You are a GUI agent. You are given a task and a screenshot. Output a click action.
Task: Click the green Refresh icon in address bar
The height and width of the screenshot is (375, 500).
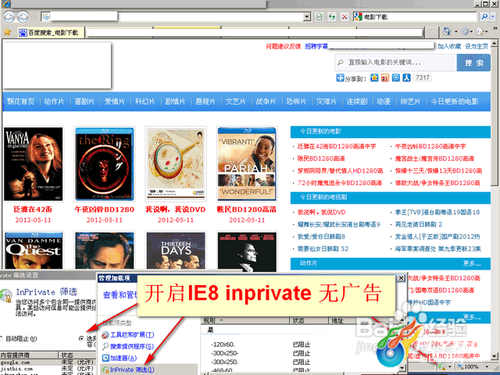coord(332,17)
